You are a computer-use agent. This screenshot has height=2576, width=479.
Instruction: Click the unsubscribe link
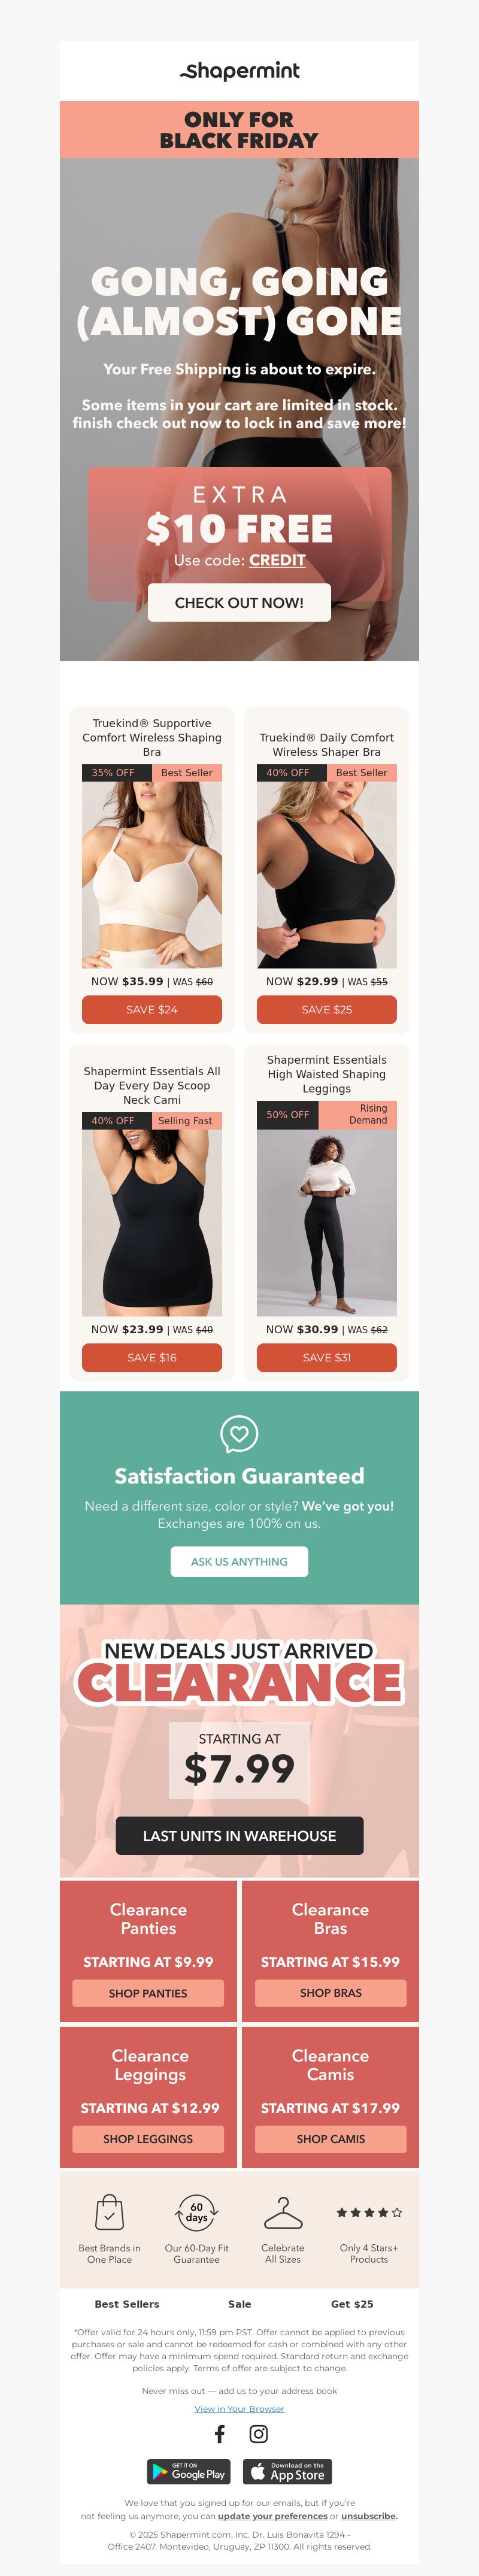point(368,2516)
